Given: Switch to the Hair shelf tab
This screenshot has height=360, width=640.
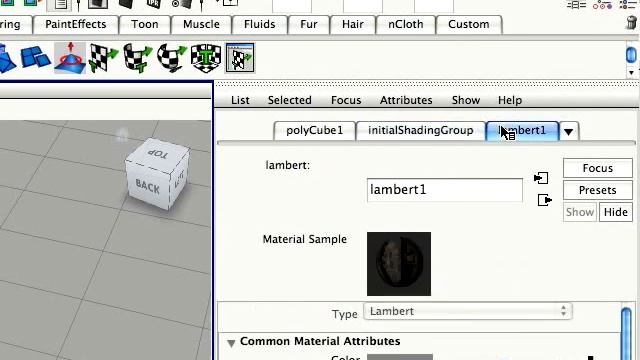Looking at the screenshot, I should [x=353, y=24].
